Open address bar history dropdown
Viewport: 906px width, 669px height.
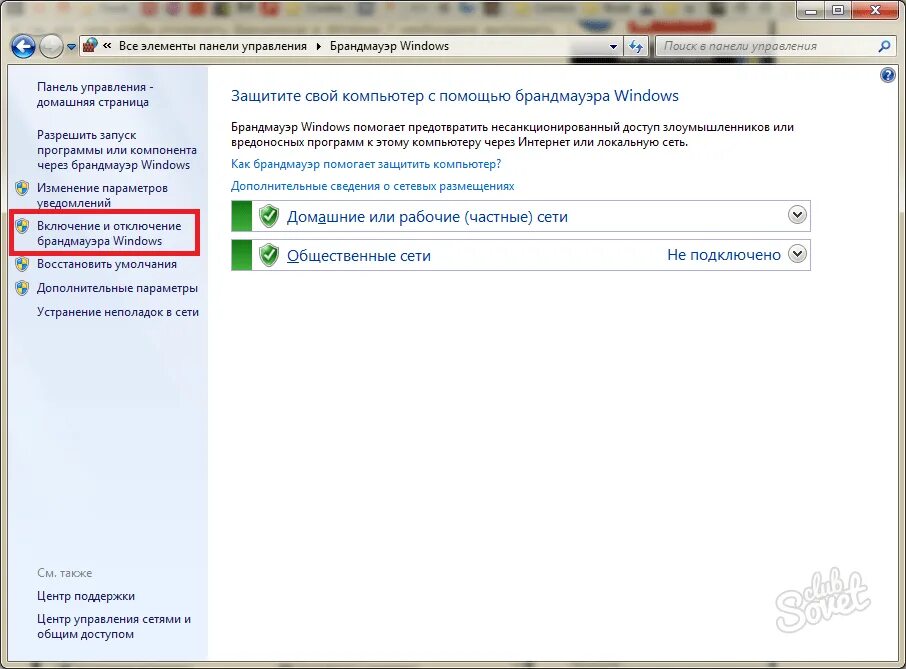pyautogui.click(x=613, y=47)
